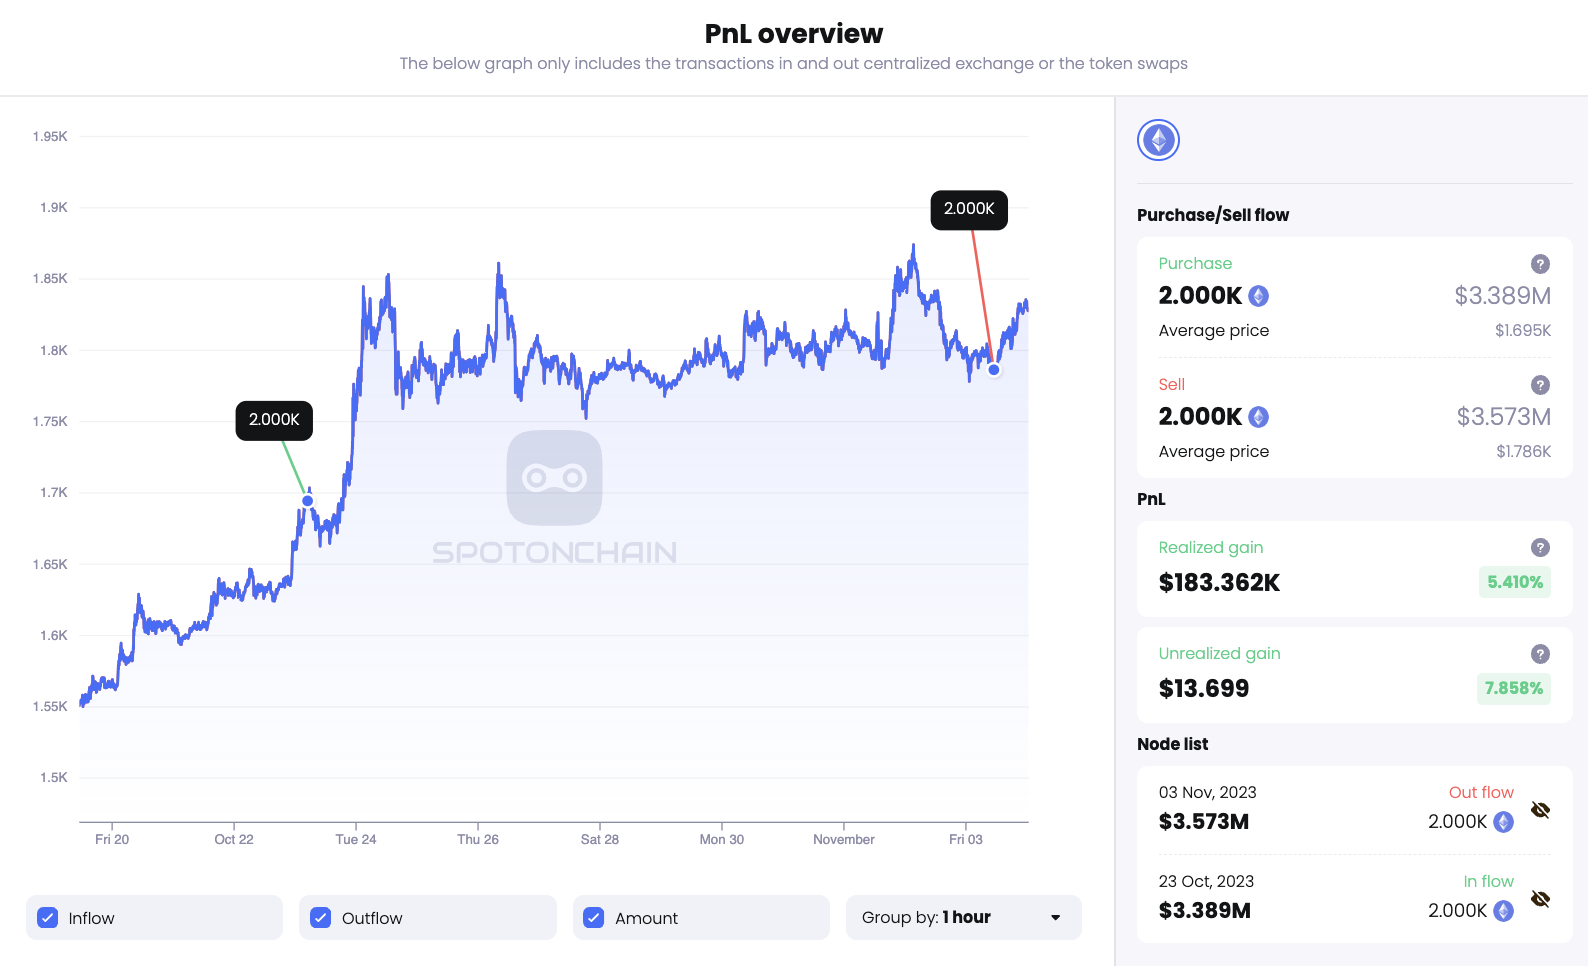Click the ETH icon next to Sell amount
Image resolution: width=1588 pixels, height=966 pixels.
click(1258, 417)
